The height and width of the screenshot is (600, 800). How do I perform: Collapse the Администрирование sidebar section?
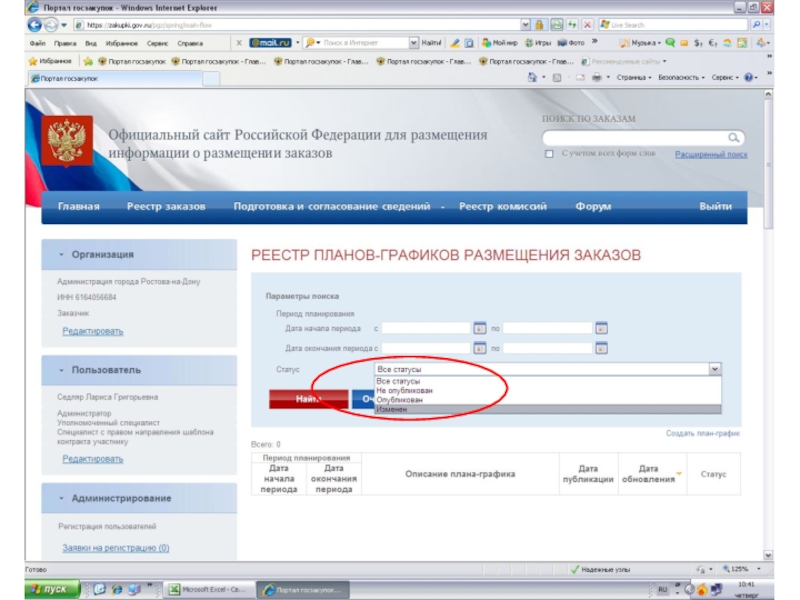pos(62,498)
